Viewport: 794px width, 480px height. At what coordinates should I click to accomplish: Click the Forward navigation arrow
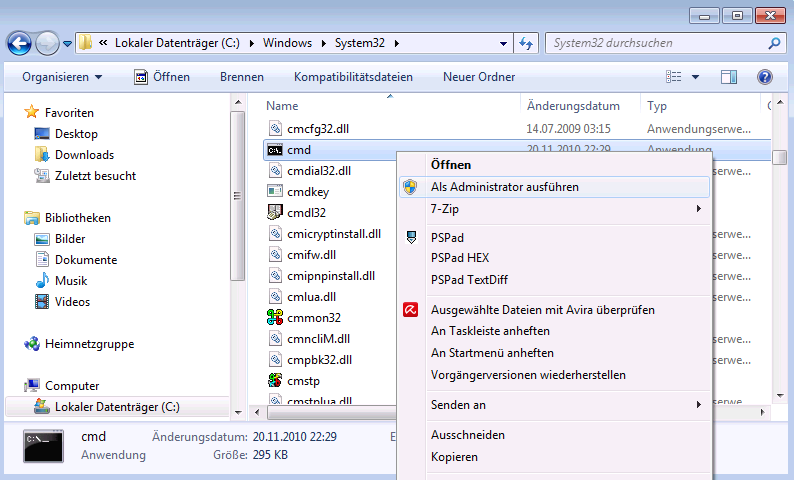[x=48, y=44]
